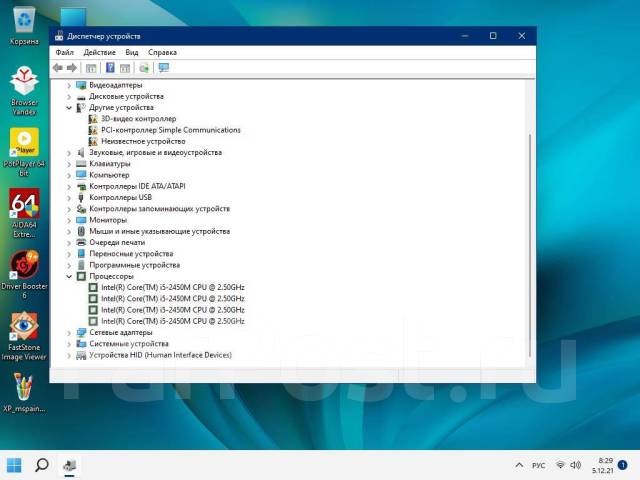640x480 pixels.
Task: Select the PotPlayer 64 bit desktop shortcut
Action: point(24,152)
